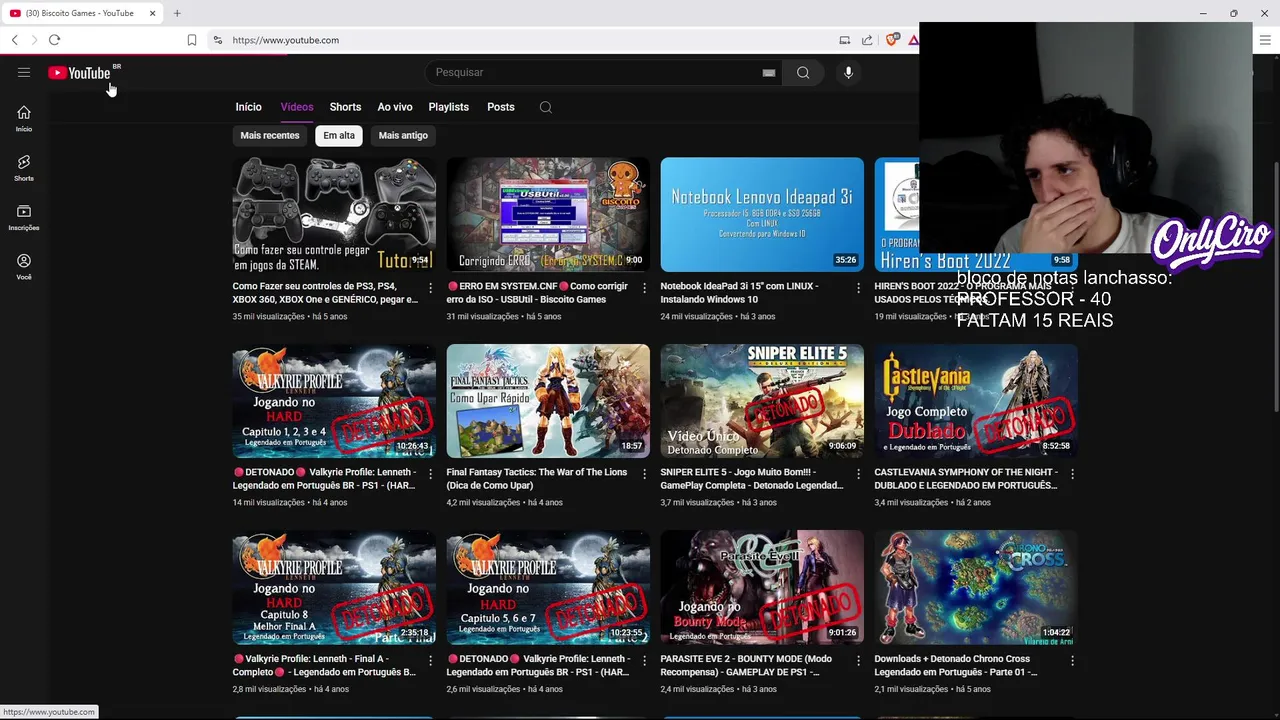Open Downloads + Detonado Chrono Cross title
Viewport: 1280px width, 720px height.
coord(956,665)
